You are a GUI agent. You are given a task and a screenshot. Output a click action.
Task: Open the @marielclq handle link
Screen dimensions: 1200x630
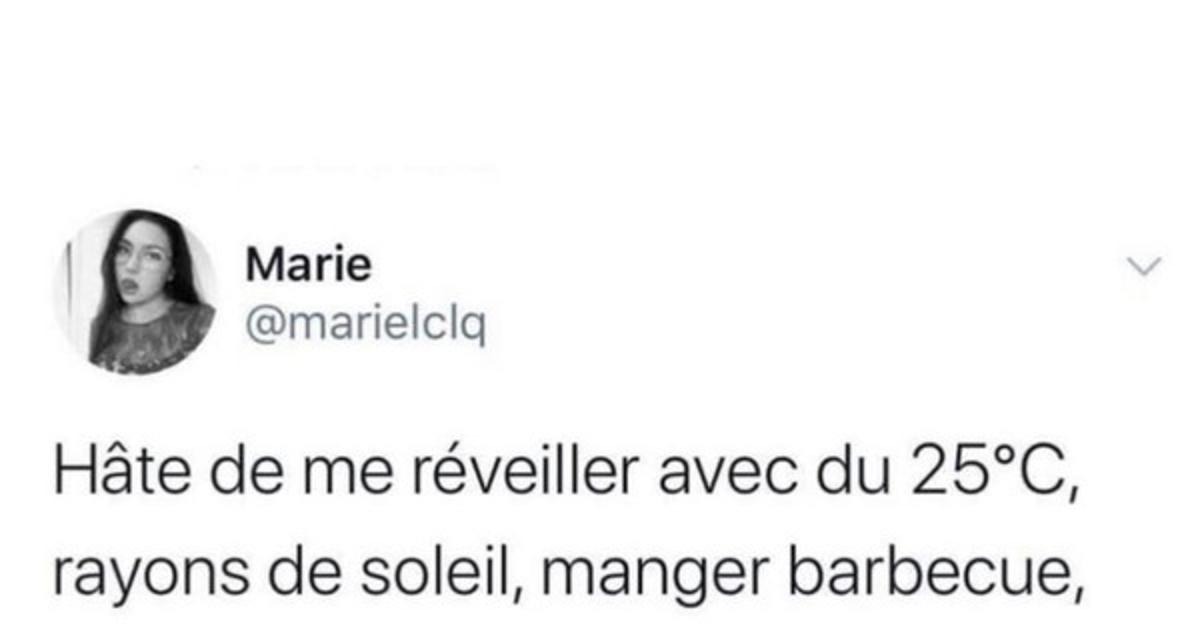coord(365,325)
